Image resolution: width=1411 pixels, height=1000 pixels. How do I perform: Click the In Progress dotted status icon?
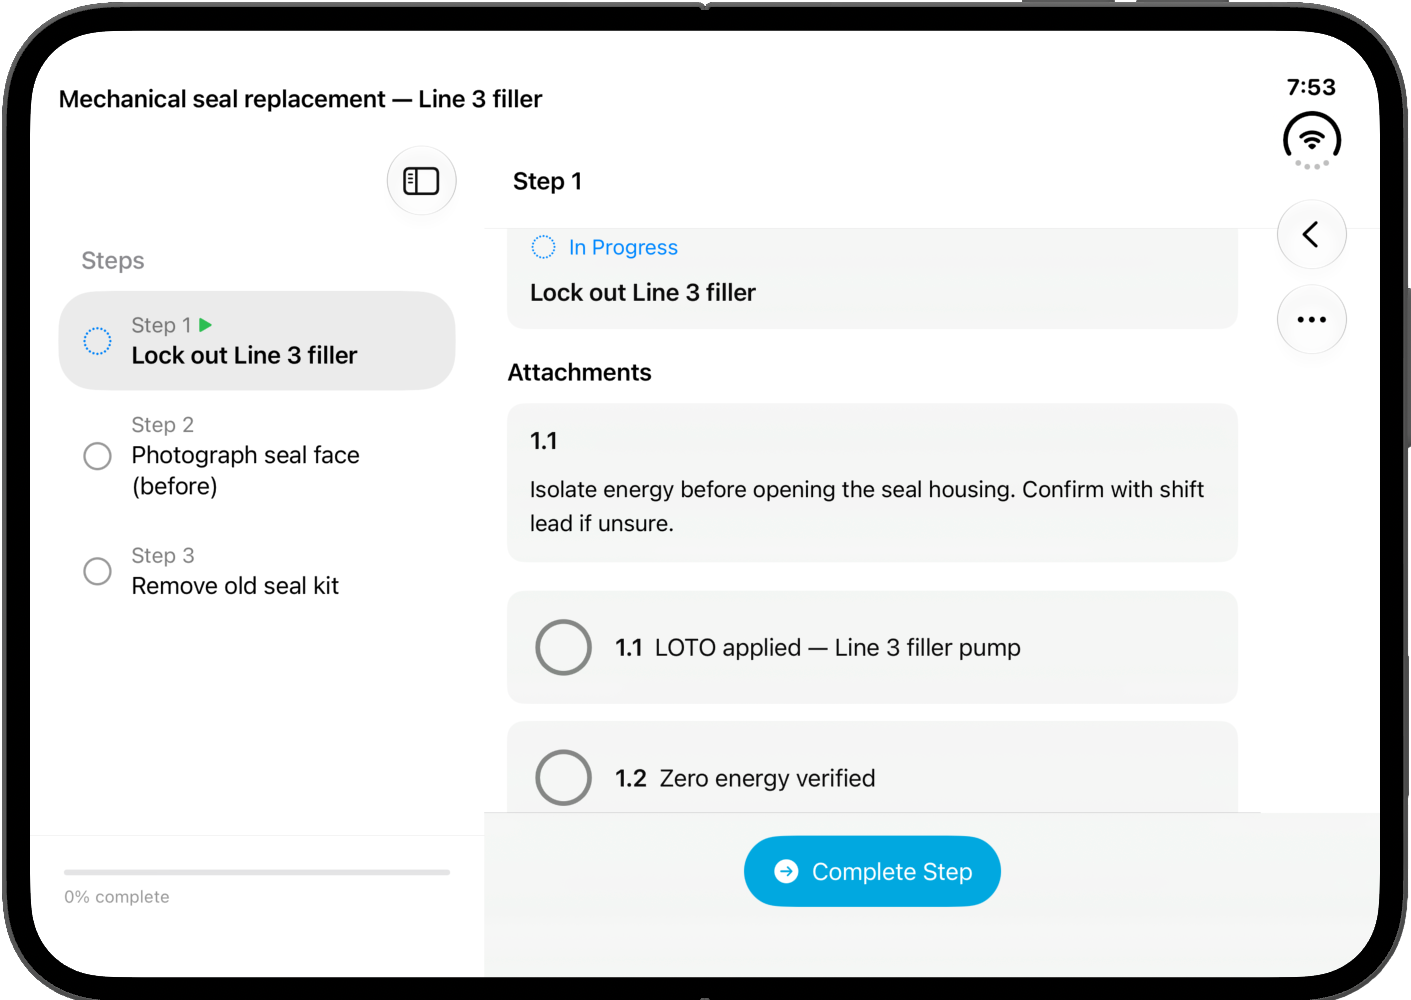[543, 247]
